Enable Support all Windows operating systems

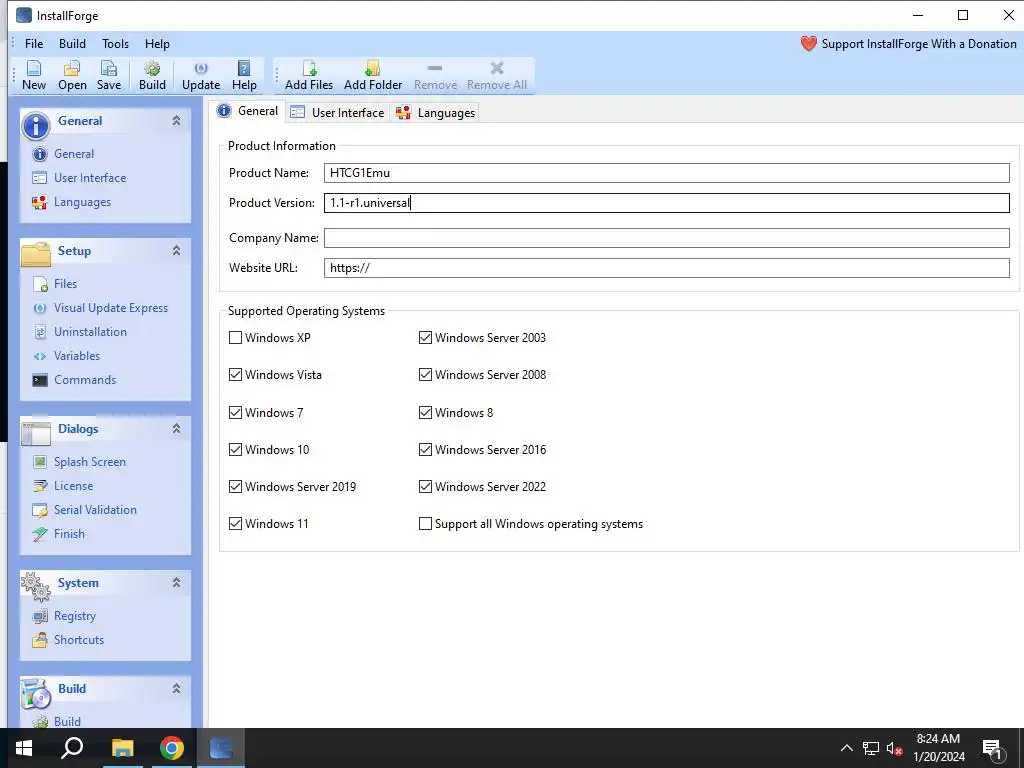click(x=425, y=524)
